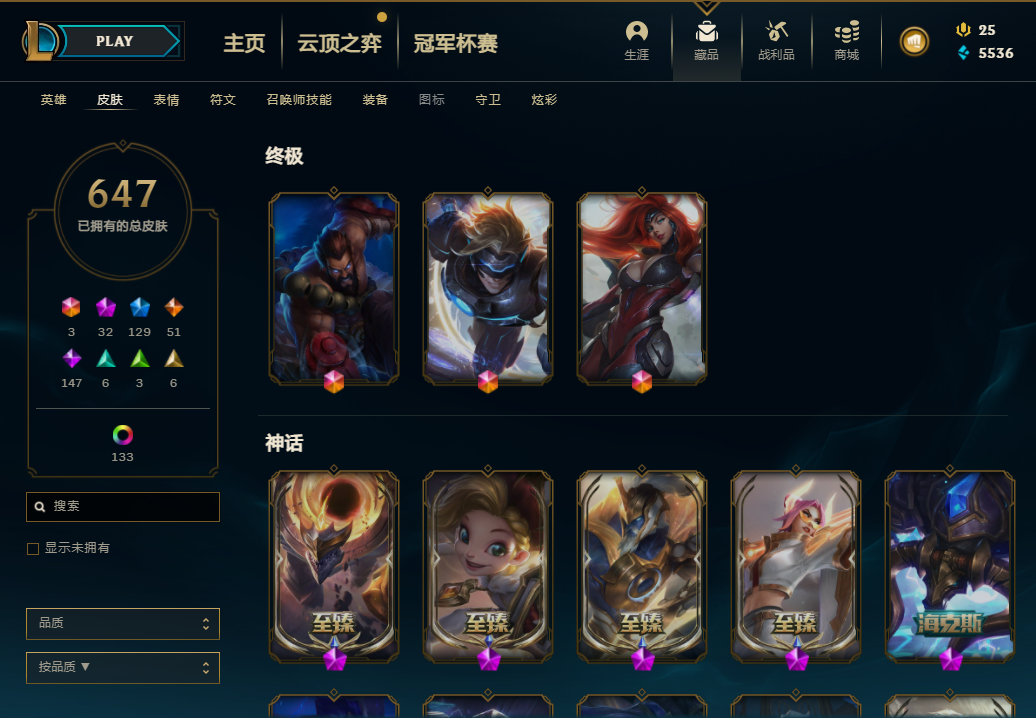Click the 搜索 search field

click(x=123, y=507)
